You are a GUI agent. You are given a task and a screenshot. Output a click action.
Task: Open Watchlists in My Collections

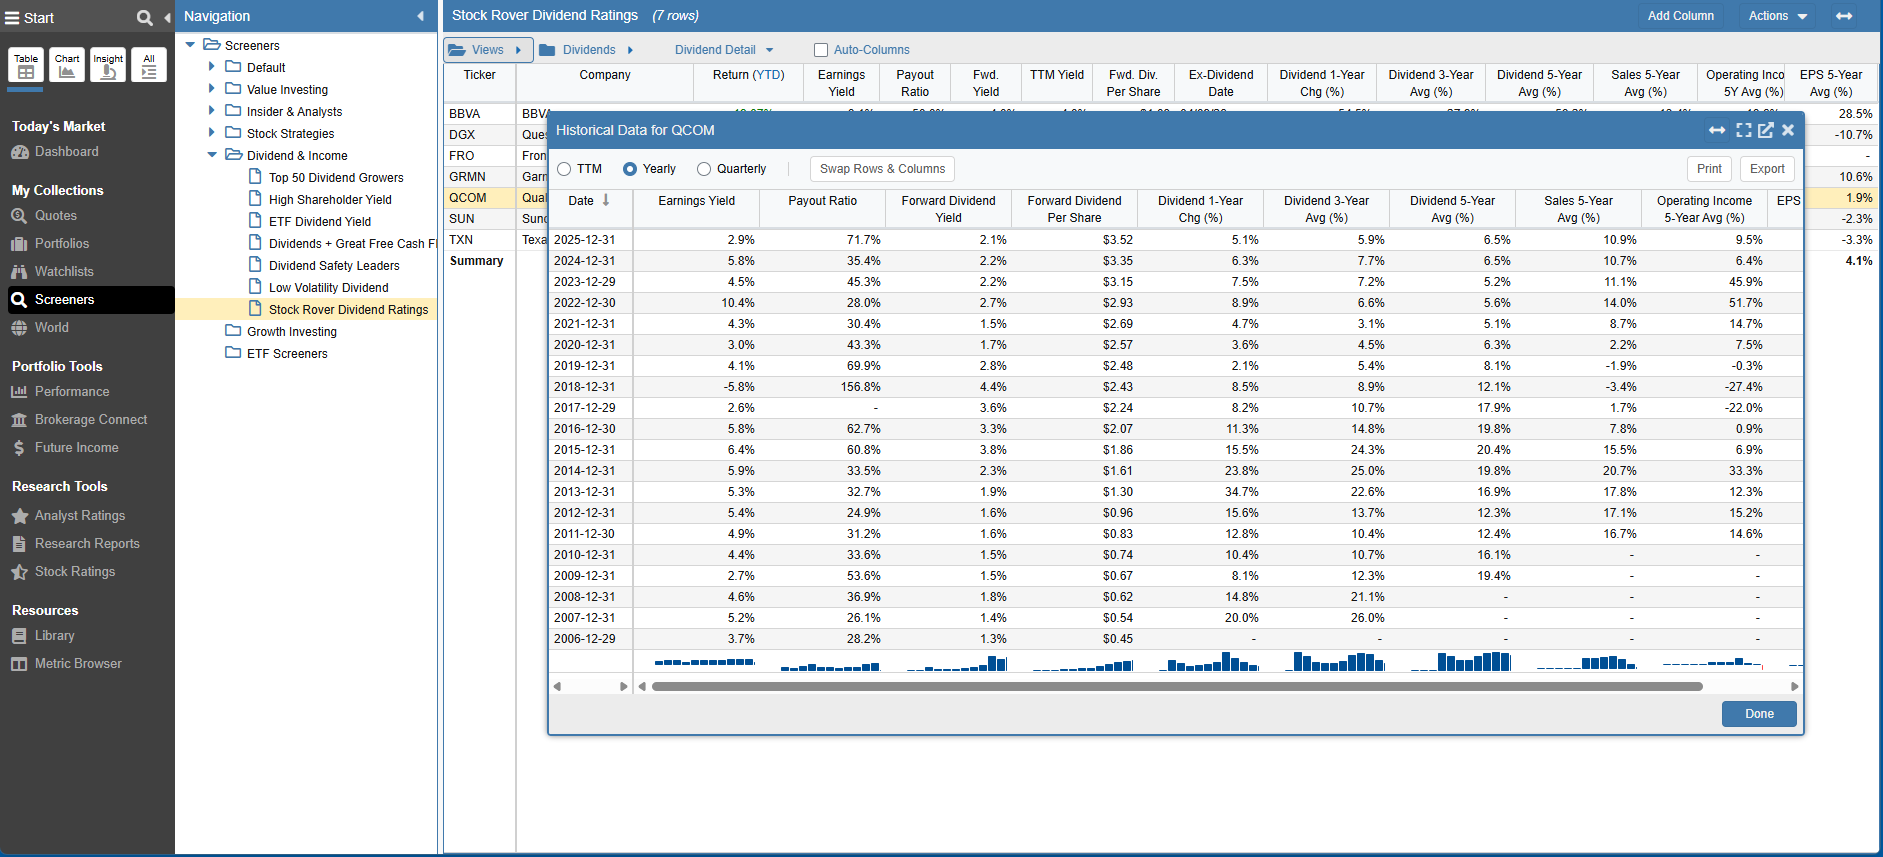64,272
